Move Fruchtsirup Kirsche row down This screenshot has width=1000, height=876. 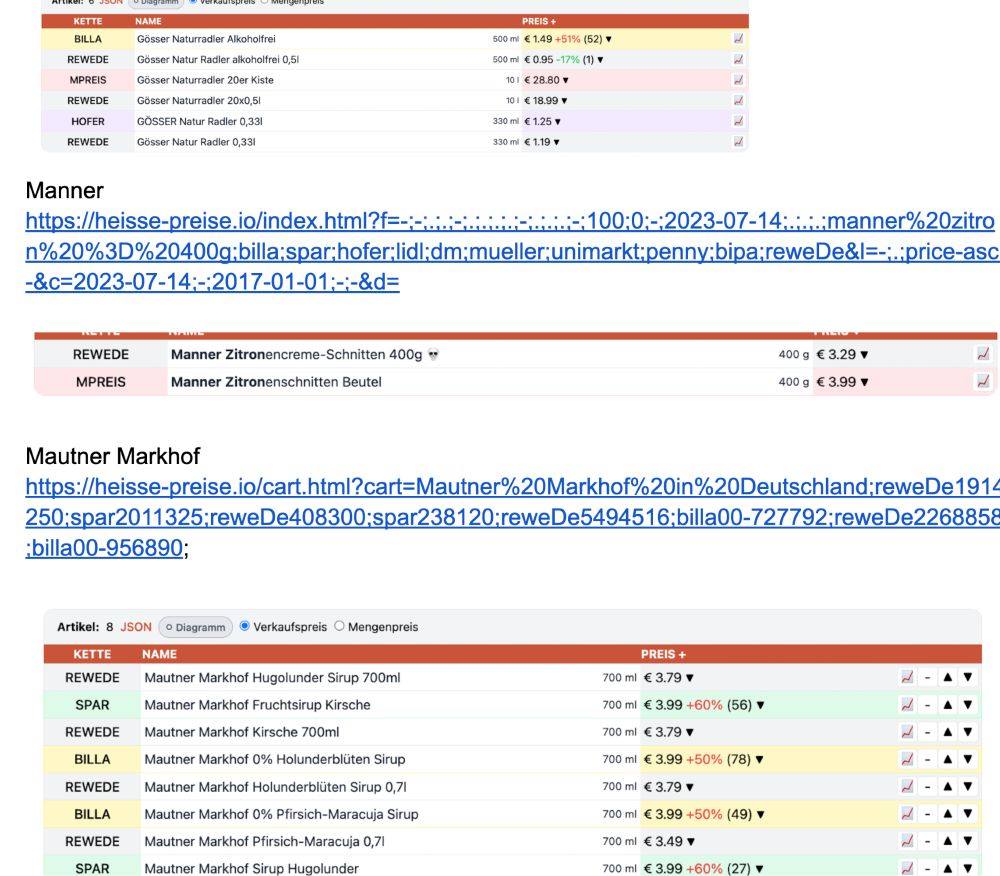968,704
